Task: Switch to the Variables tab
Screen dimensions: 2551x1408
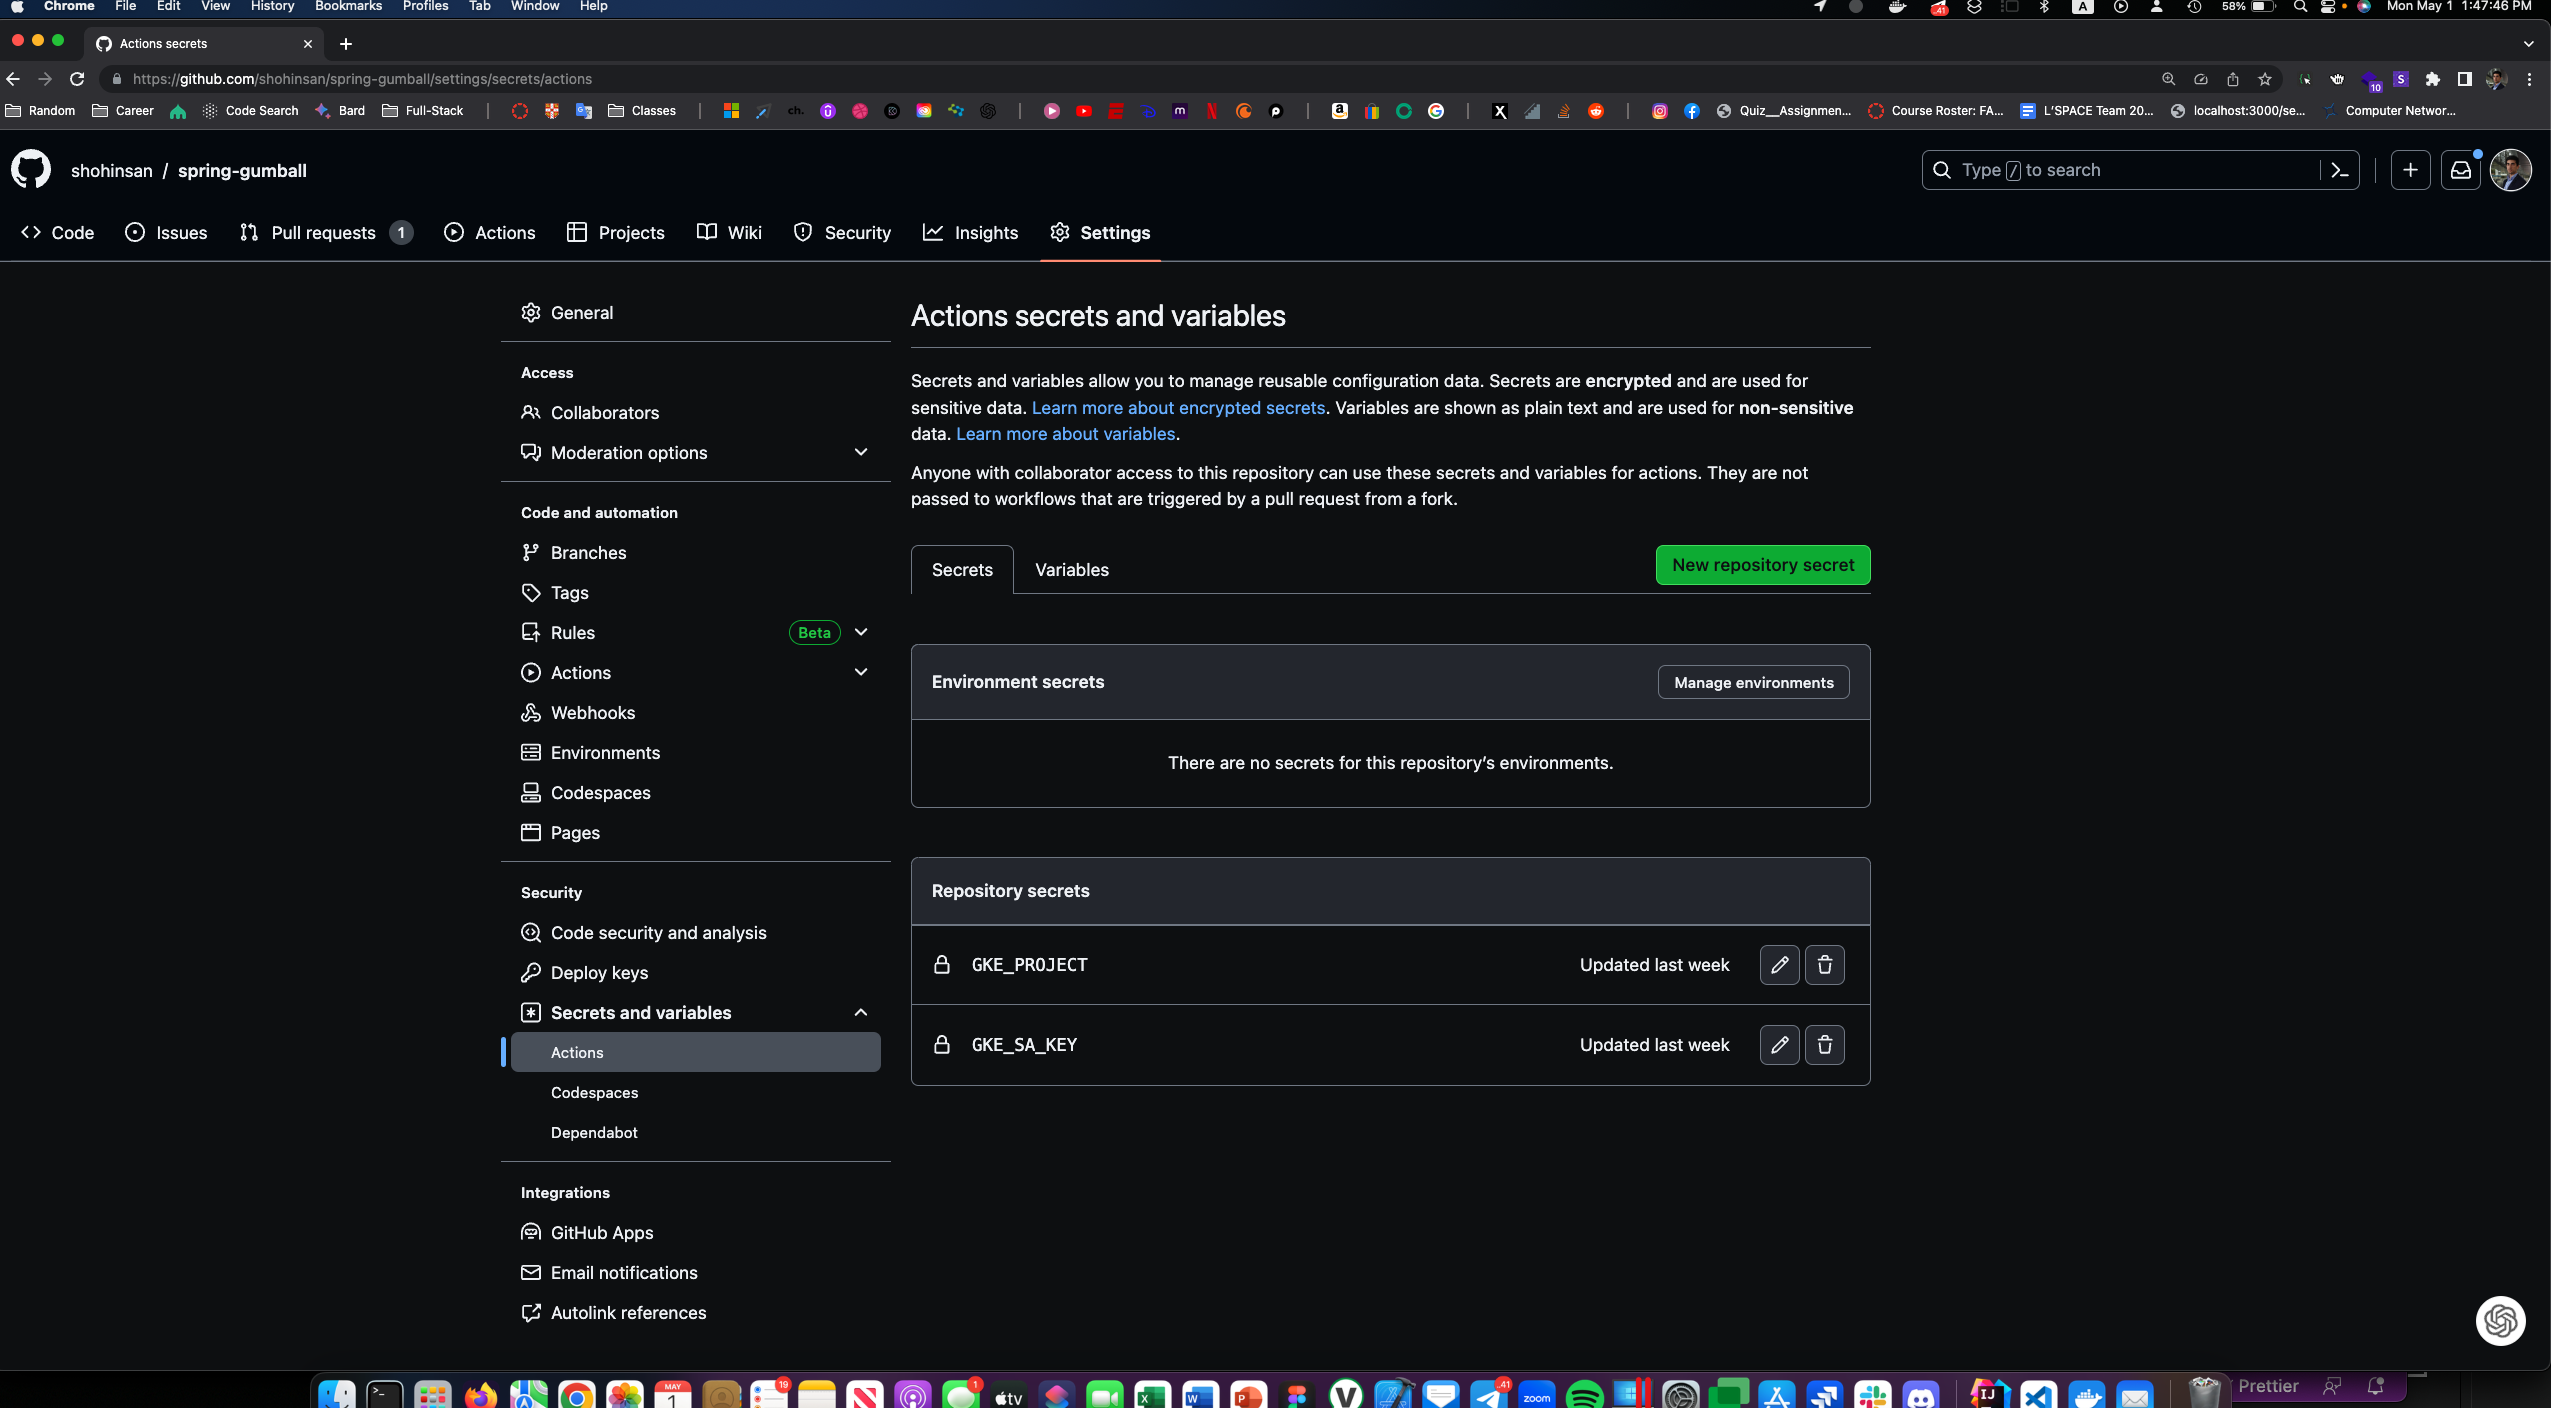Action: (1071, 570)
